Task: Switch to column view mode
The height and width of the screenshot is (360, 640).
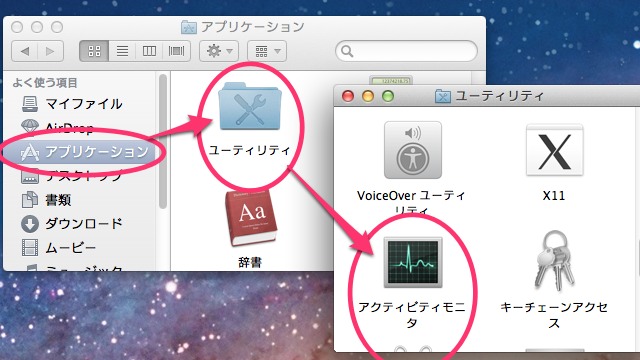Action: [x=149, y=51]
